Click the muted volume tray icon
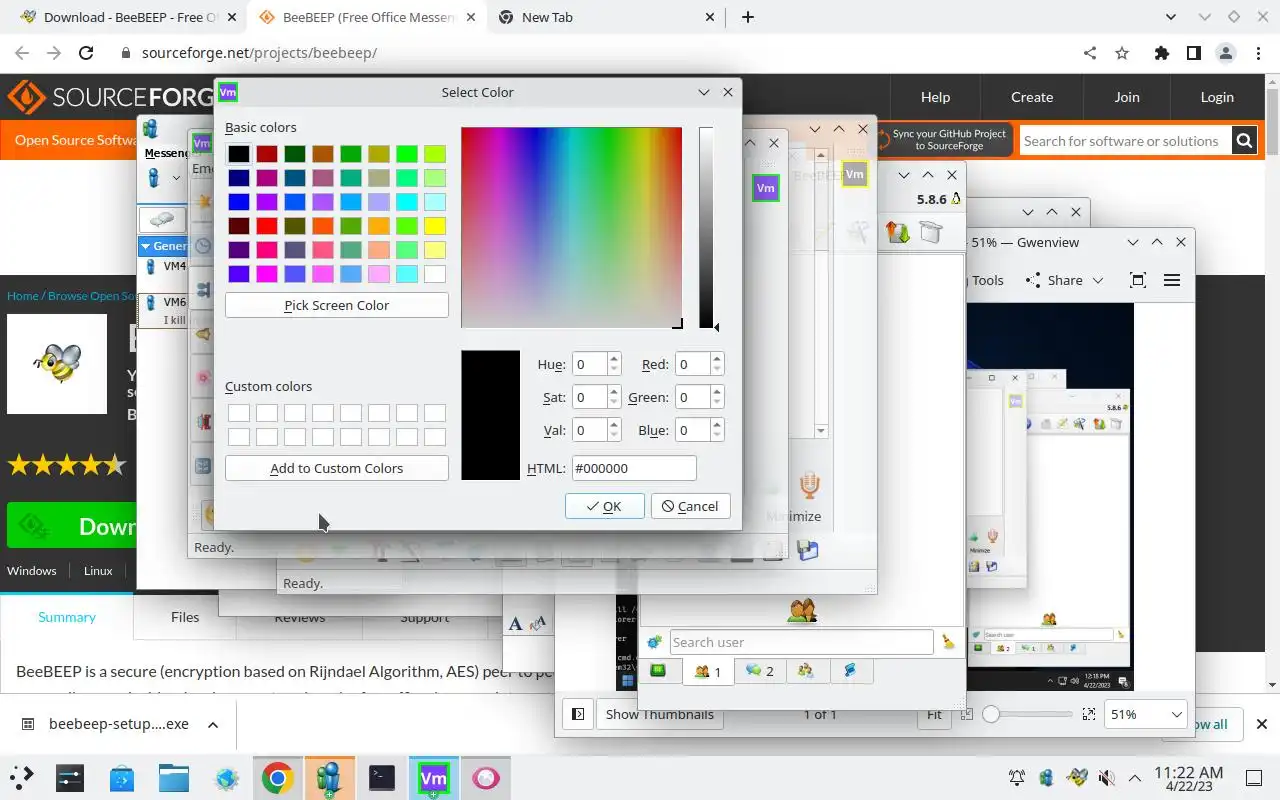The image size is (1280, 800). click(1106, 777)
